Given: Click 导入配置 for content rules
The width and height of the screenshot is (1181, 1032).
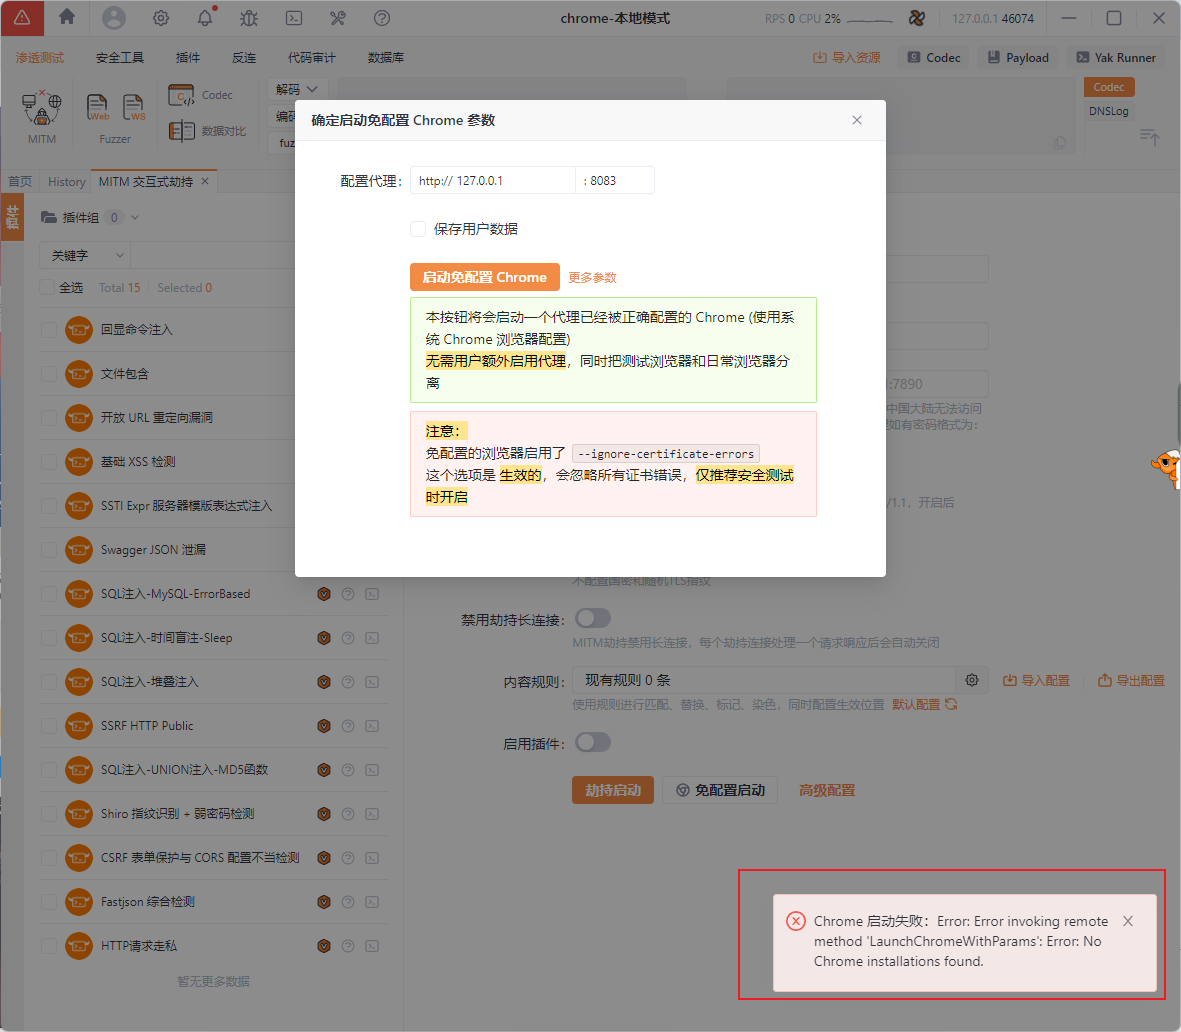Looking at the screenshot, I should 1036,680.
